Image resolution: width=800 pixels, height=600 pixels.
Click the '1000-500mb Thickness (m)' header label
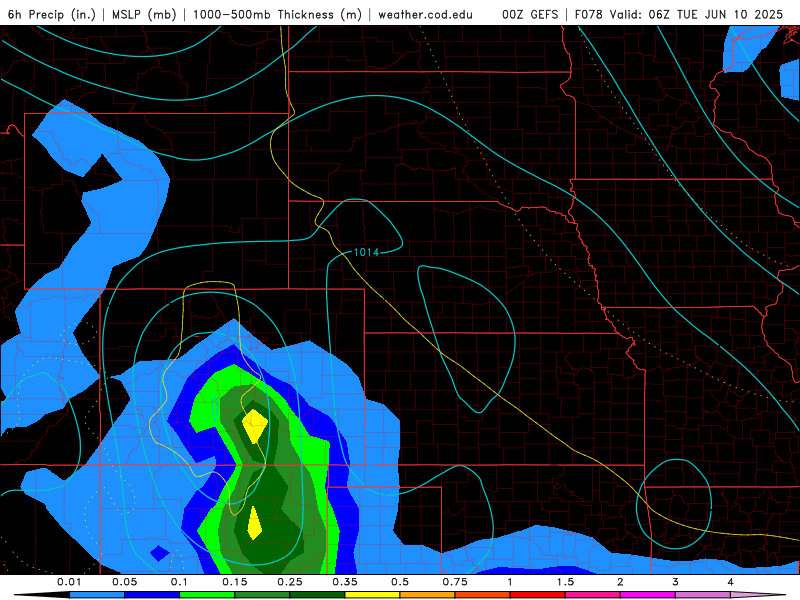point(277,14)
